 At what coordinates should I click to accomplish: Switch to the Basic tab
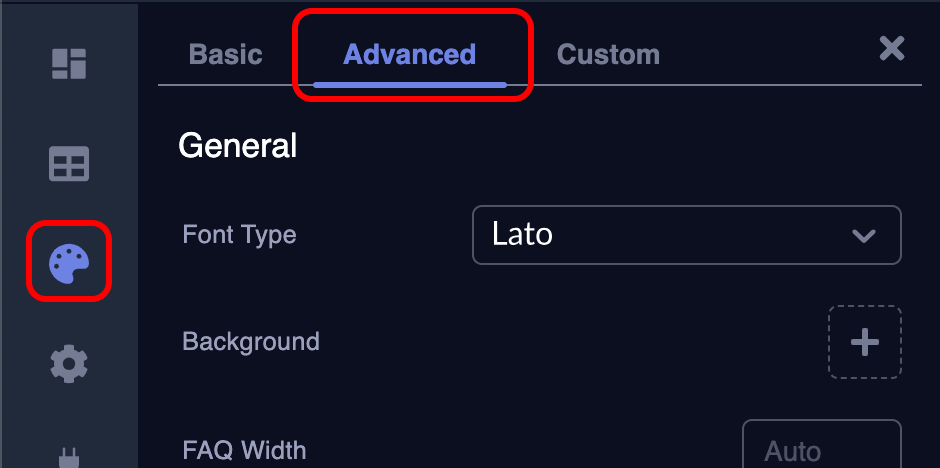pos(225,54)
